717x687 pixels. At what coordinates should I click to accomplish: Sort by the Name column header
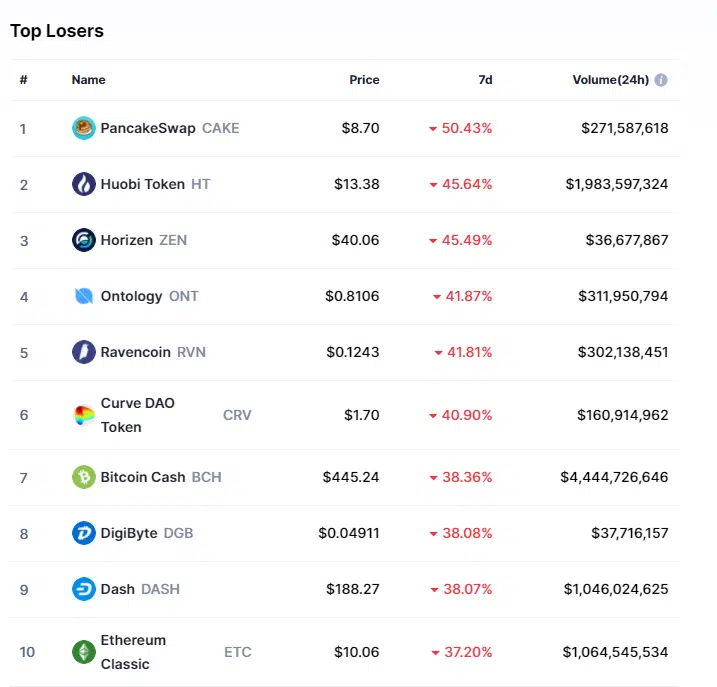(x=88, y=80)
